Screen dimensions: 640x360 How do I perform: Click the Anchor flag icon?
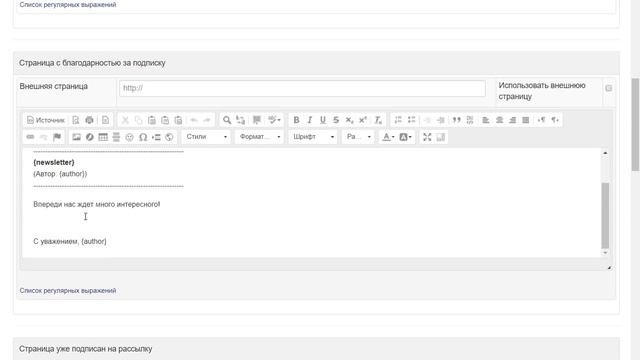(57, 137)
